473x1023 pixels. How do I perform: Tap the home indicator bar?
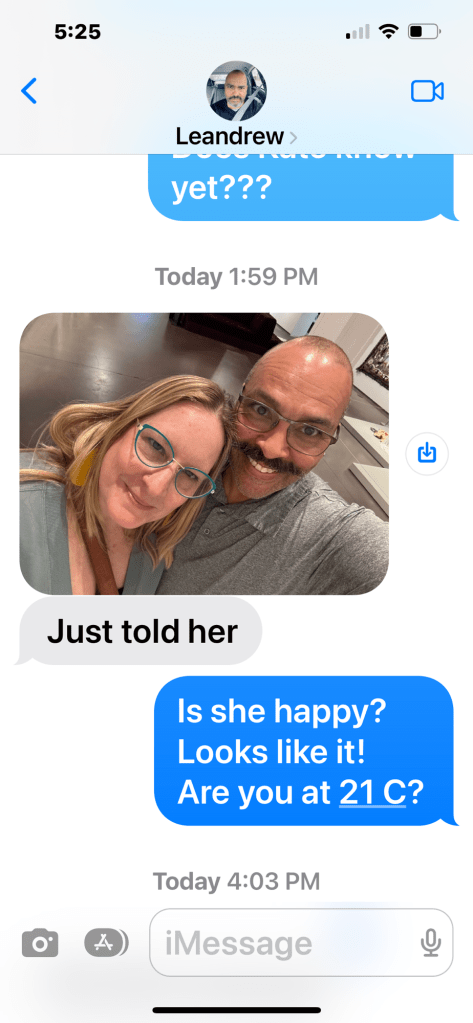pos(236,1010)
